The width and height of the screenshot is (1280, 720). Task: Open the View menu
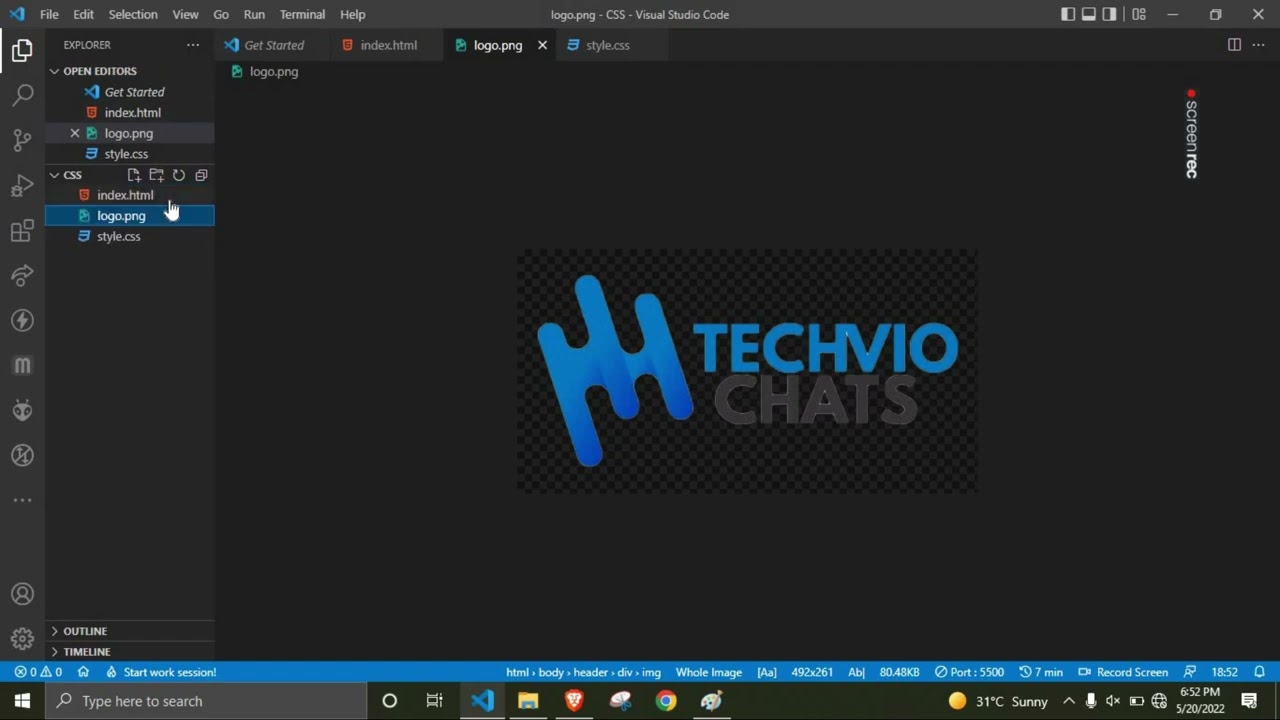click(x=185, y=14)
